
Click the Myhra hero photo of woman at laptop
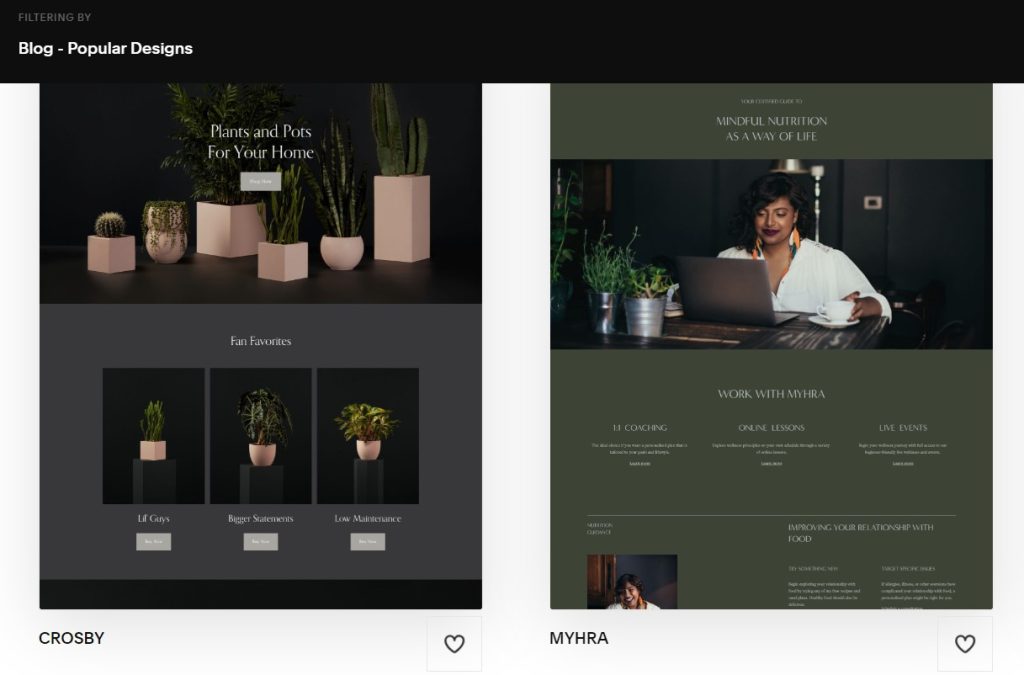click(771, 254)
